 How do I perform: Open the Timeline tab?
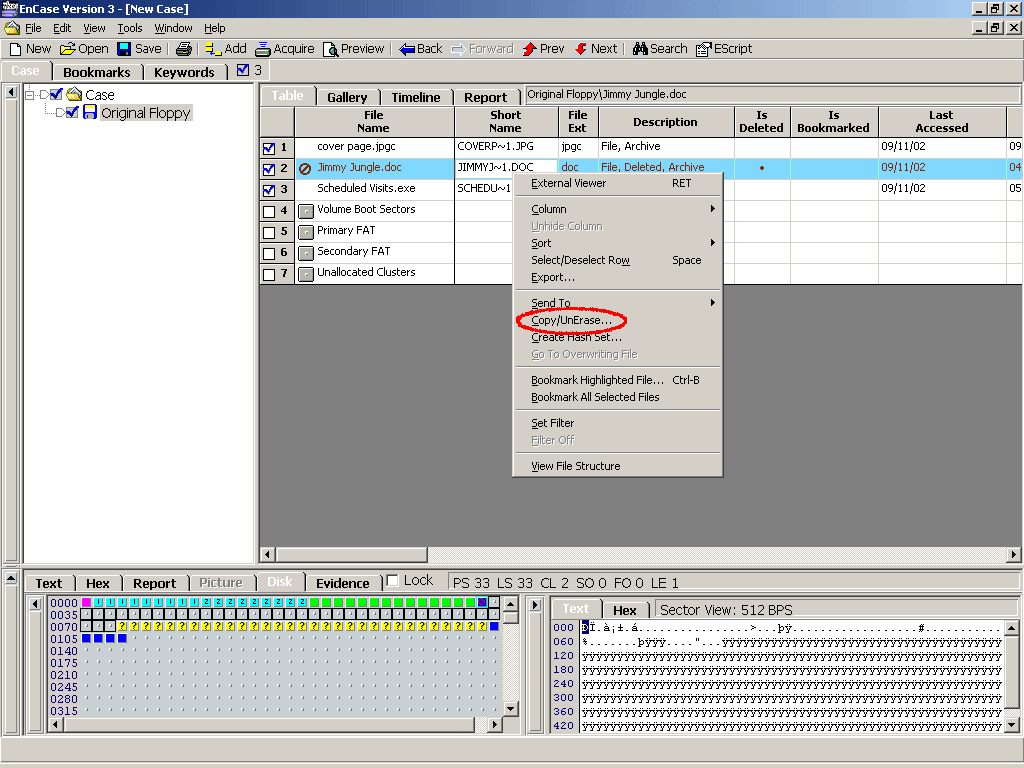point(416,97)
